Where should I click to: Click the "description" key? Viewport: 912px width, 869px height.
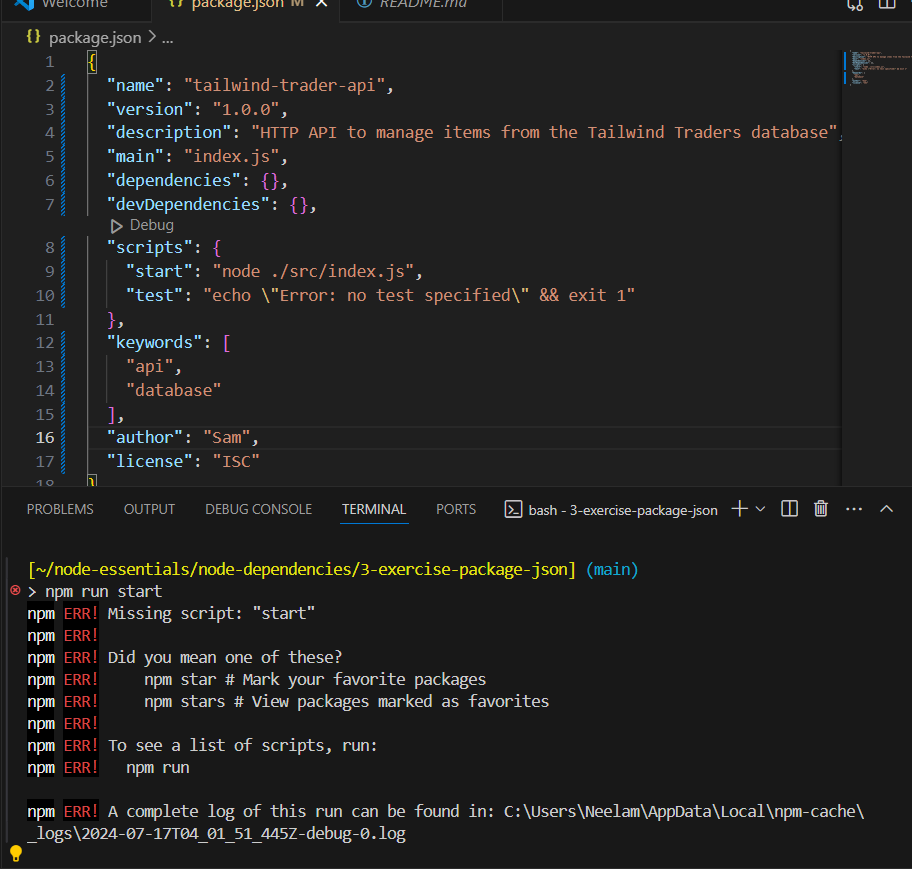coord(169,133)
